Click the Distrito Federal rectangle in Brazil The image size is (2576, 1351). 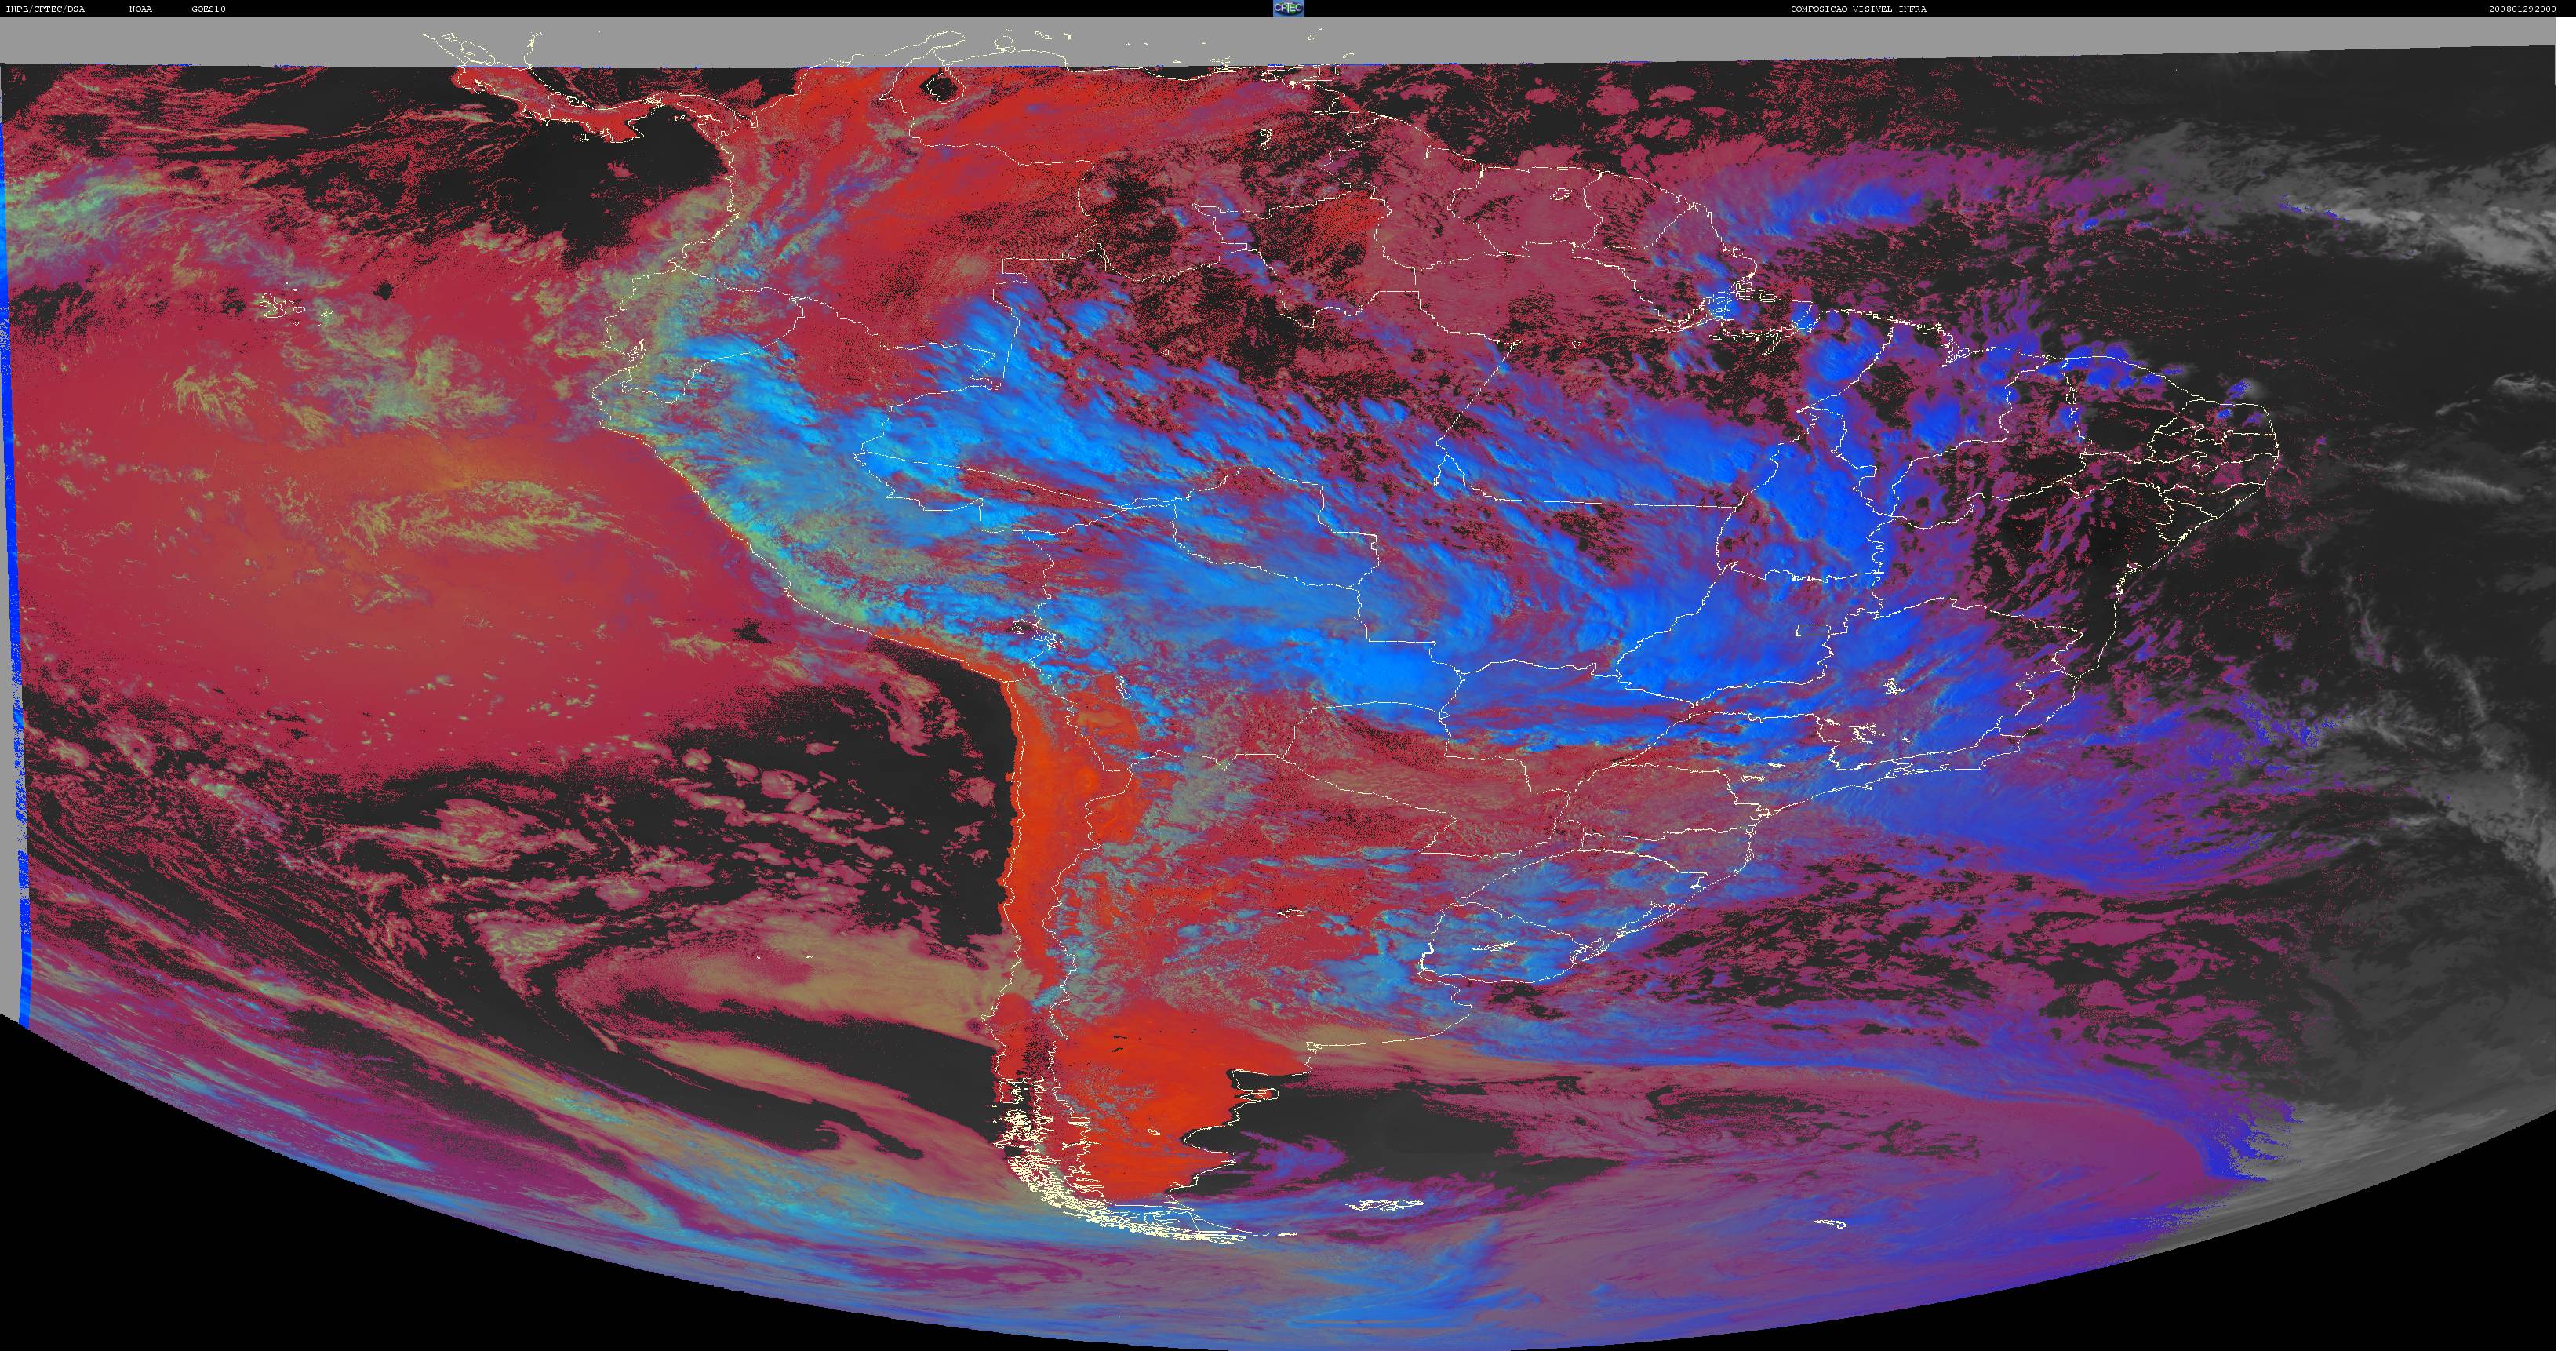(x=1813, y=630)
